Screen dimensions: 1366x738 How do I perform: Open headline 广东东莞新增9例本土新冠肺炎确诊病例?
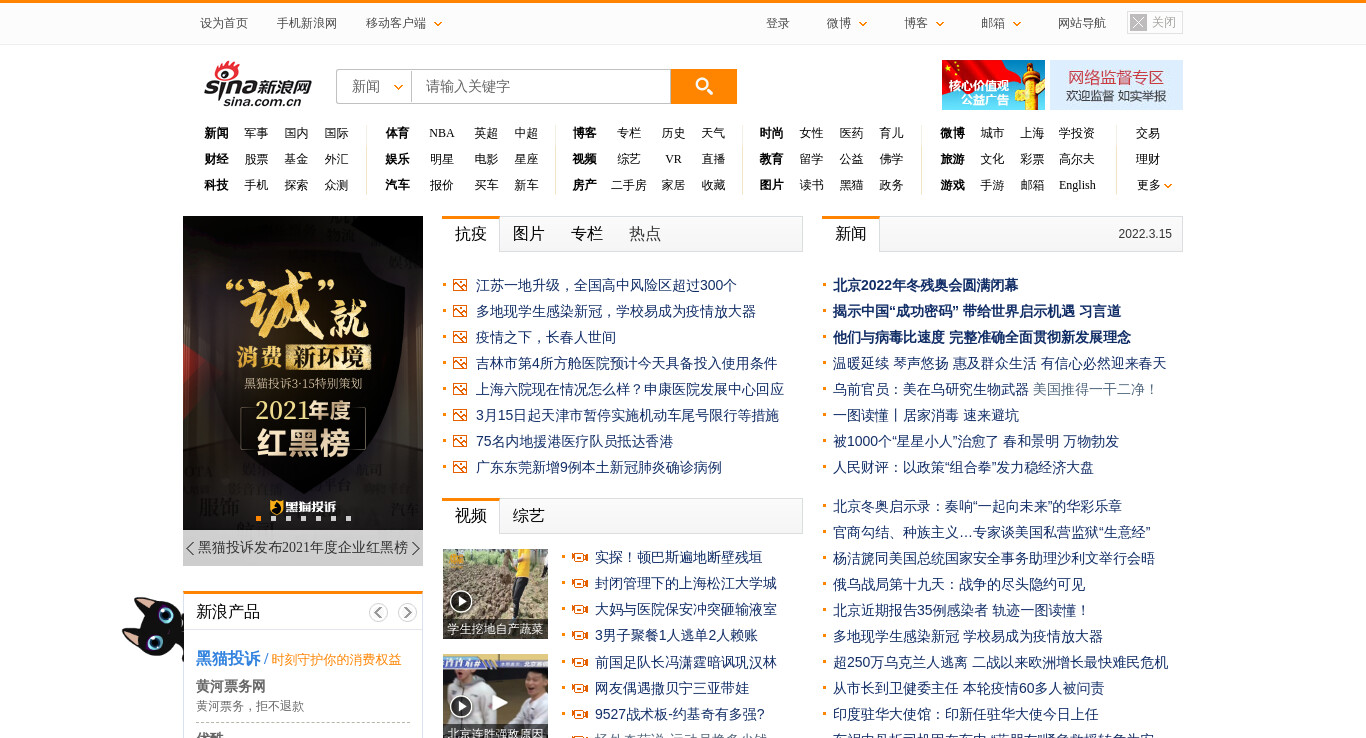598,467
